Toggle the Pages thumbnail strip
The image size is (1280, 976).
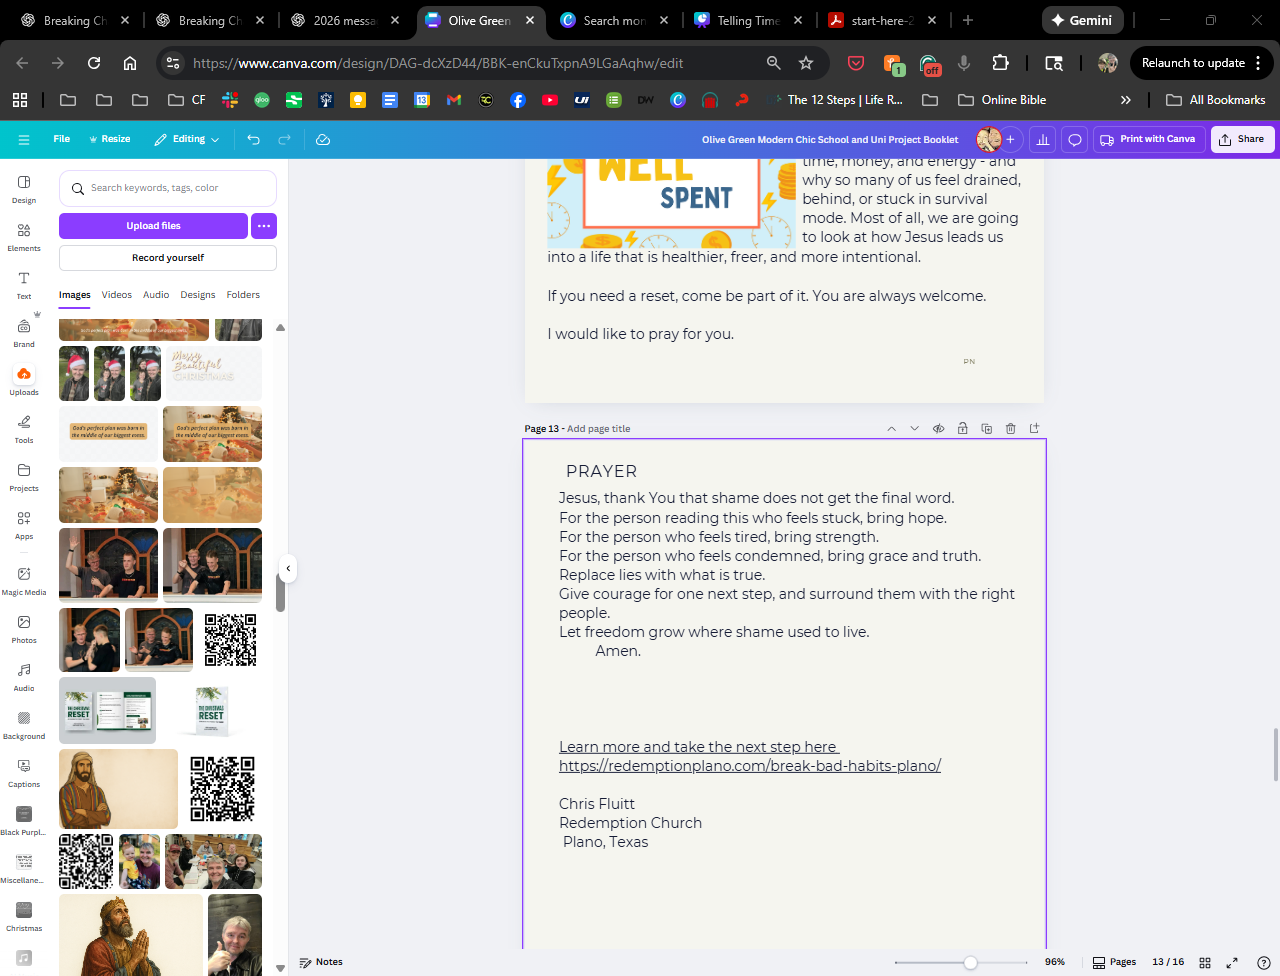[x=1114, y=962]
